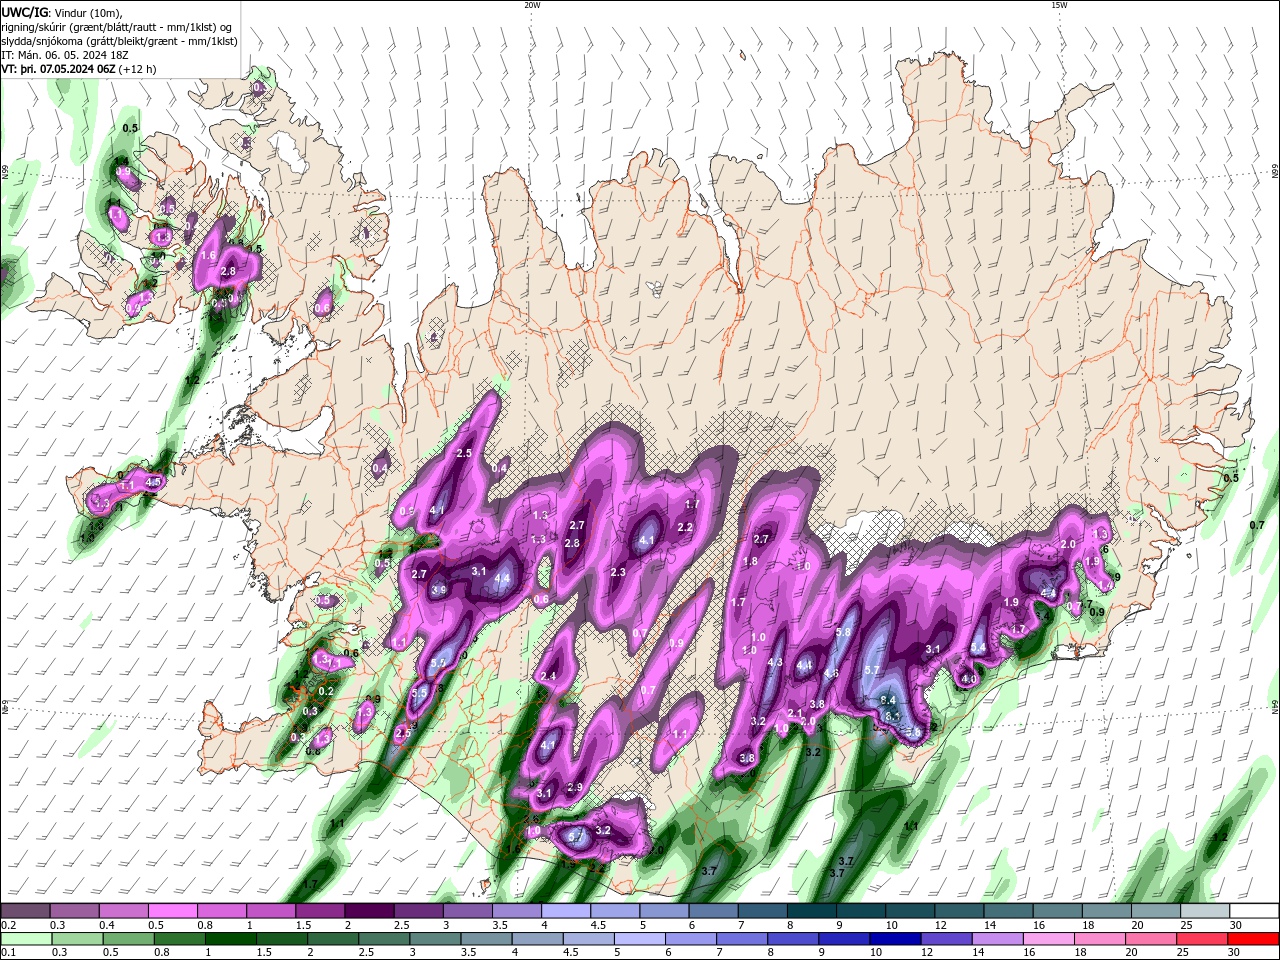
Task: Click the '20W' longitude label
Action: [x=532, y=5]
